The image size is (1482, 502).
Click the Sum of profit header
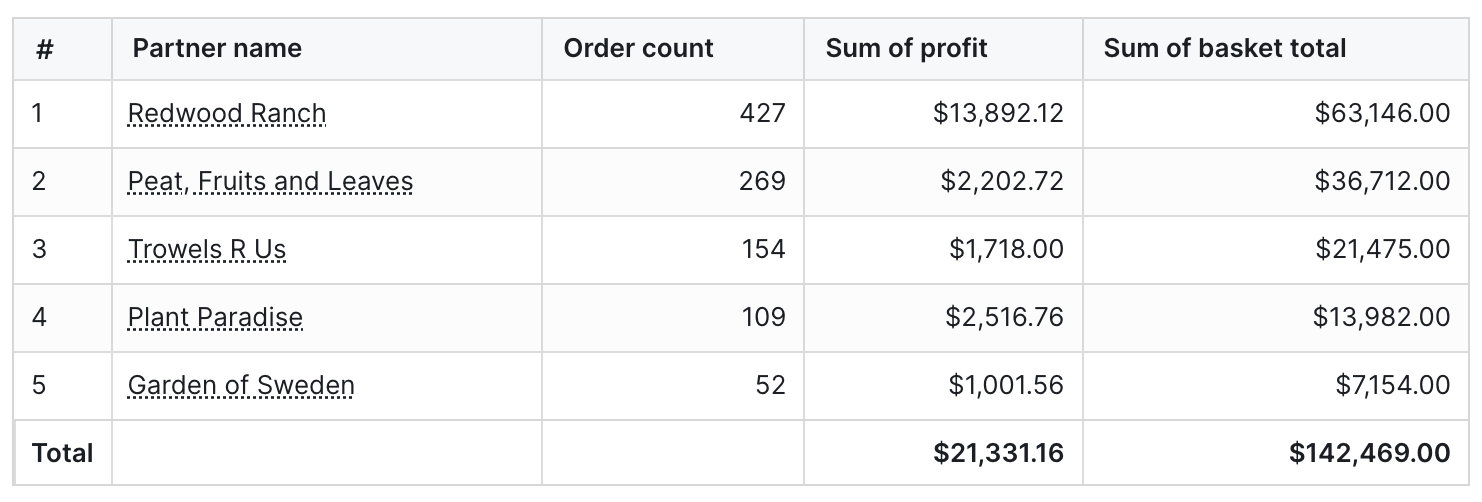[x=906, y=48]
